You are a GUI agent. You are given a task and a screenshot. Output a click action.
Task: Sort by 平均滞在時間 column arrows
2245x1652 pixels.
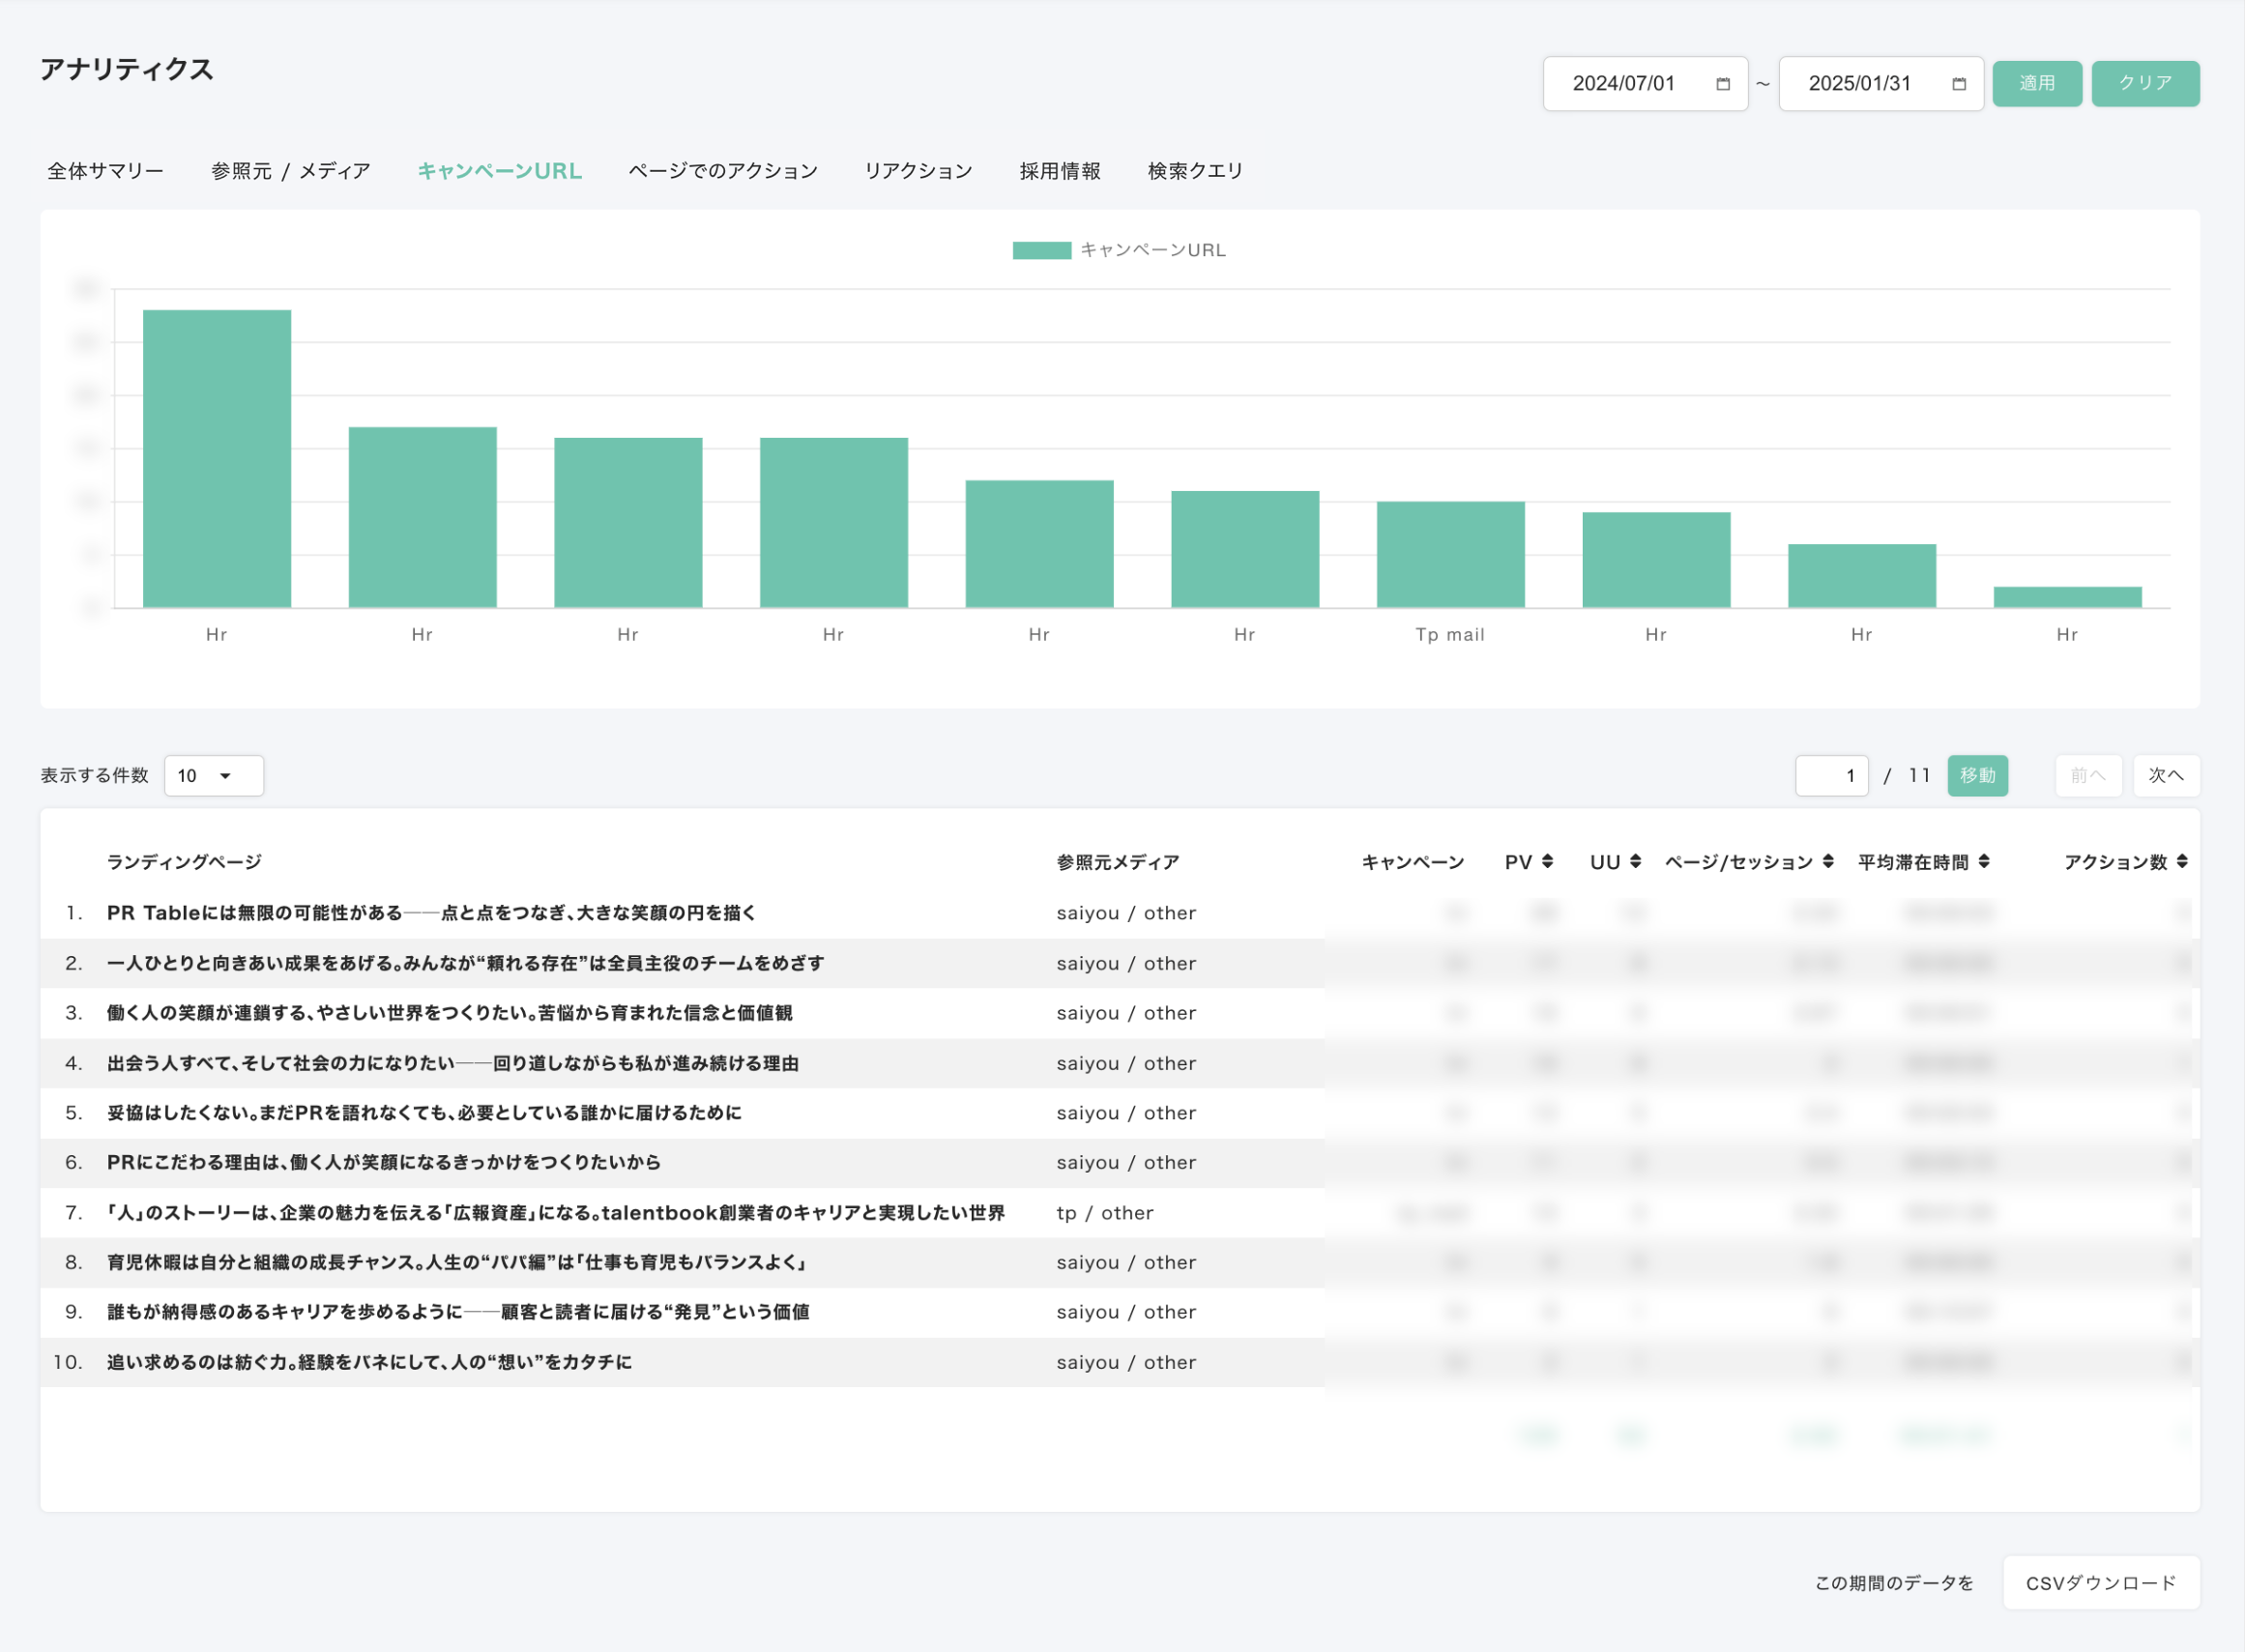(1984, 861)
